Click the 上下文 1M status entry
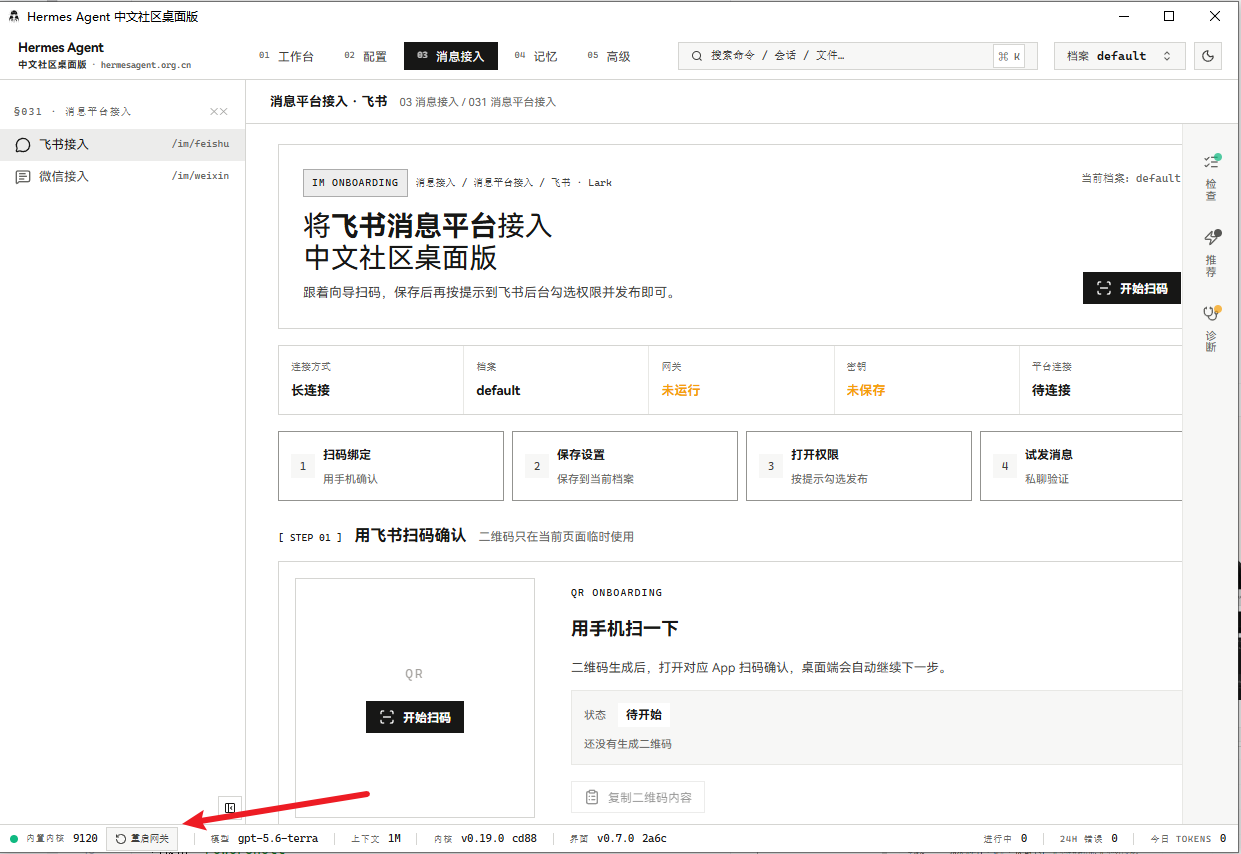This screenshot has height=854, width=1241. click(x=376, y=838)
